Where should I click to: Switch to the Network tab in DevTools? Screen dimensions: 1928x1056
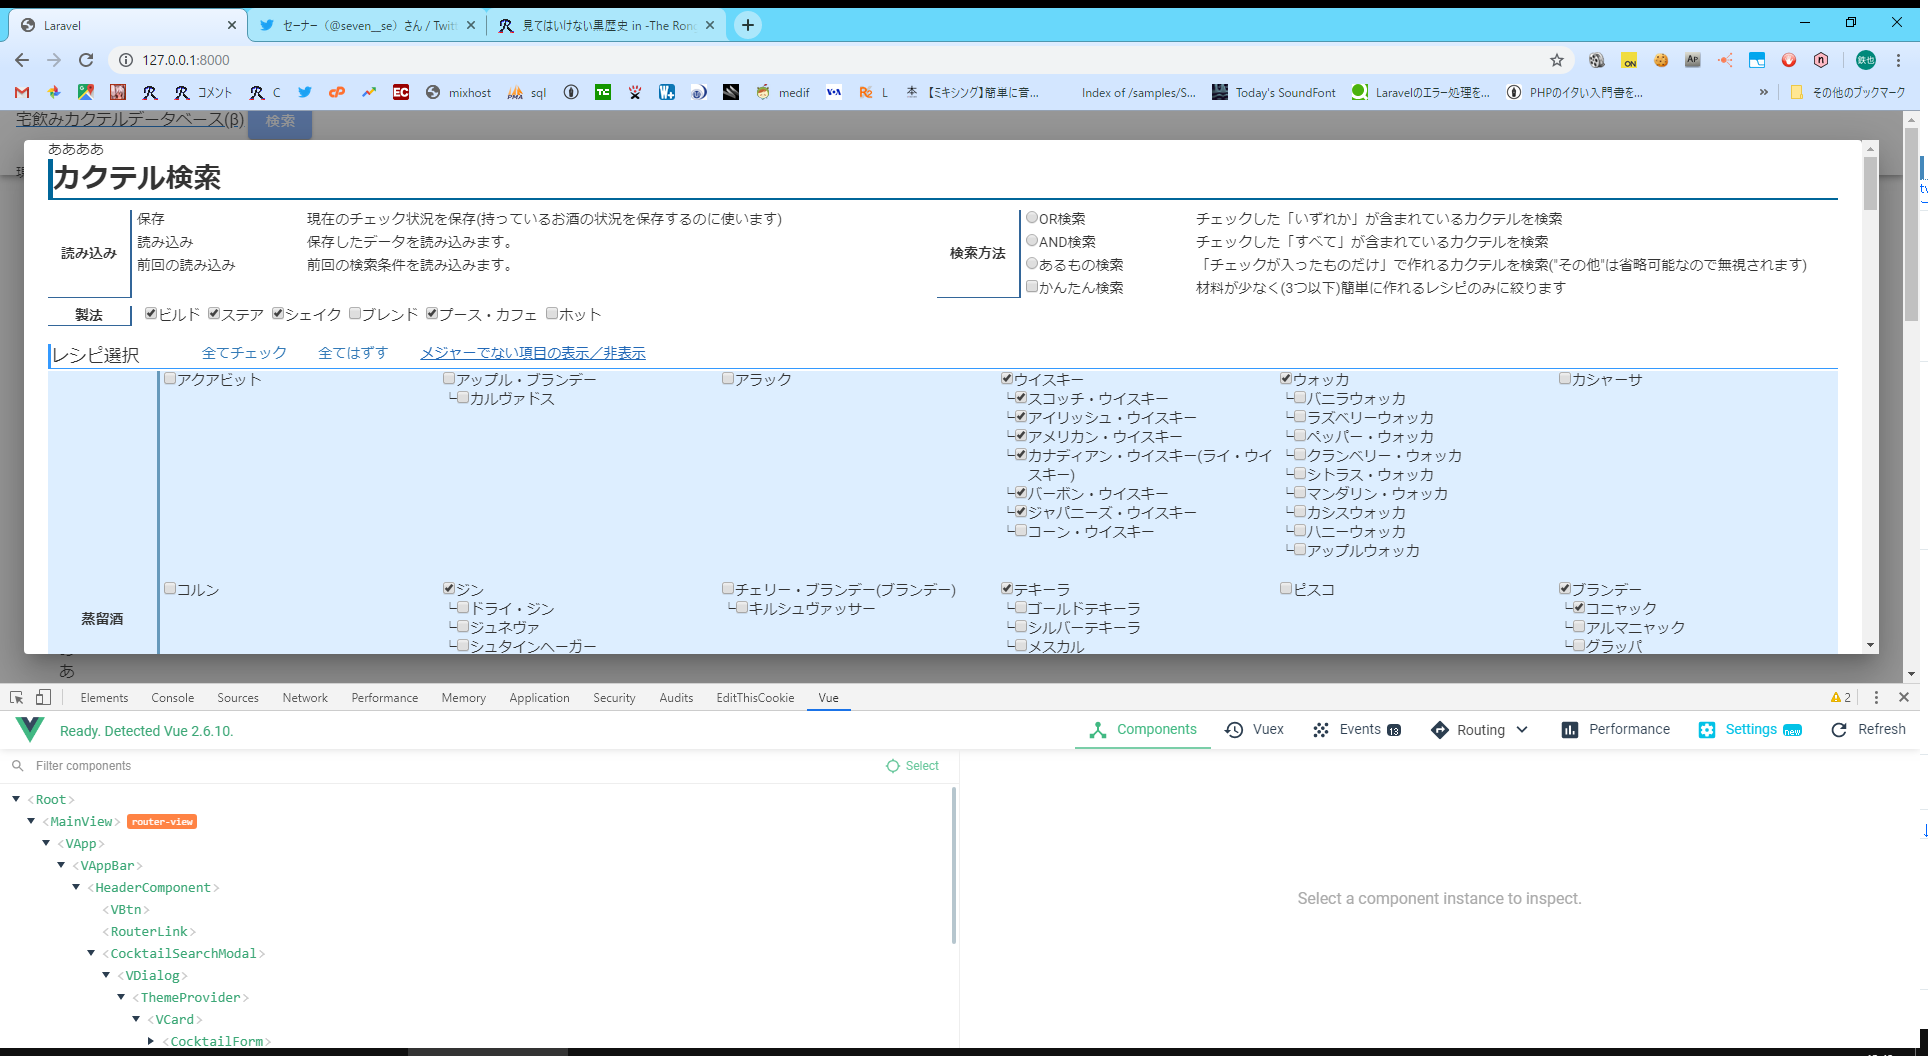(x=304, y=698)
